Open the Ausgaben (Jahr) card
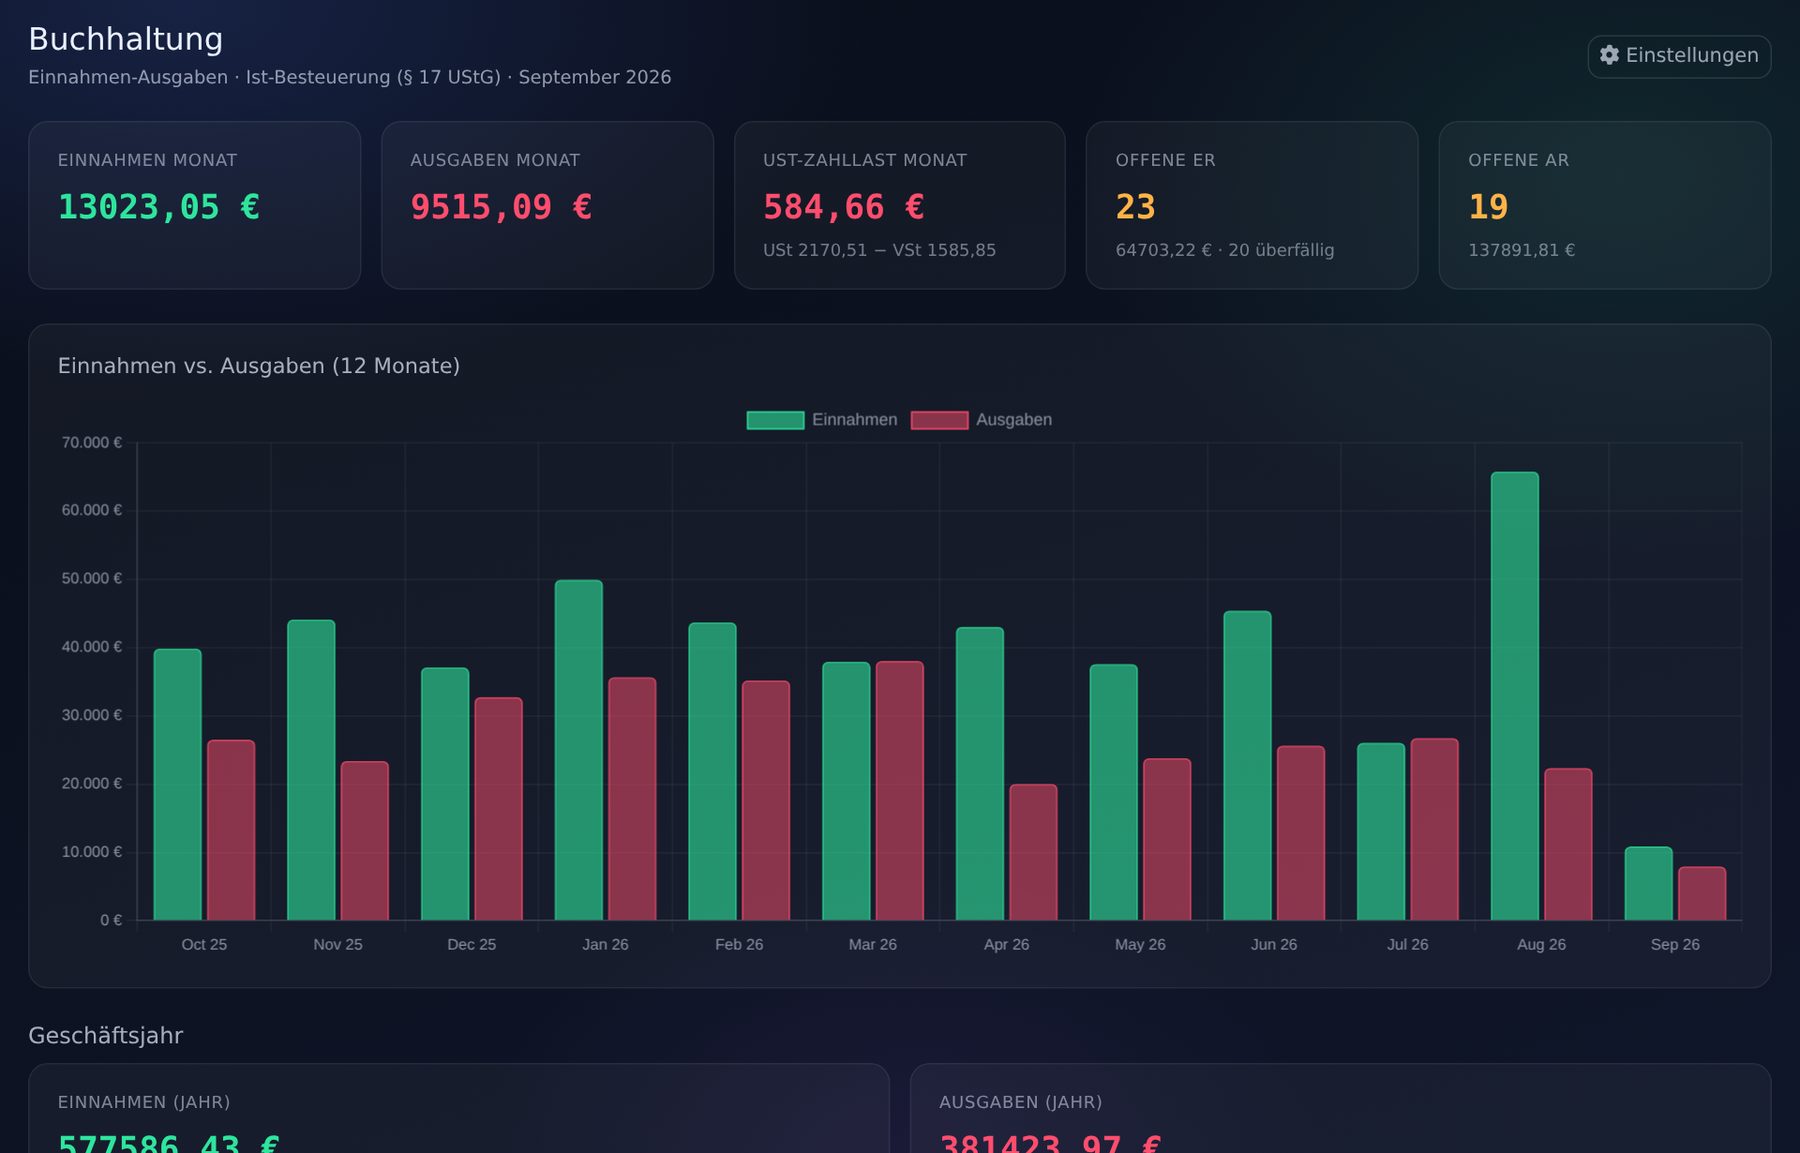This screenshot has height=1153, width=1800. [1340, 1108]
